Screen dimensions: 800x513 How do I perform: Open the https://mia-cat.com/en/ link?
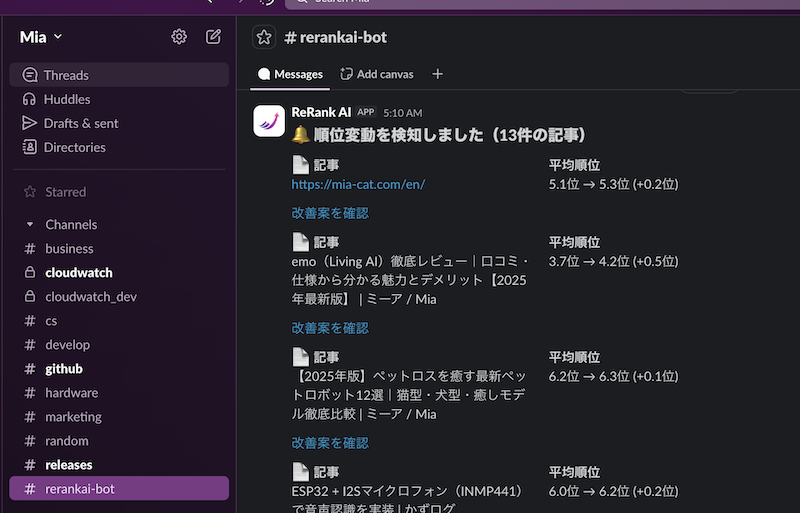tap(358, 184)
